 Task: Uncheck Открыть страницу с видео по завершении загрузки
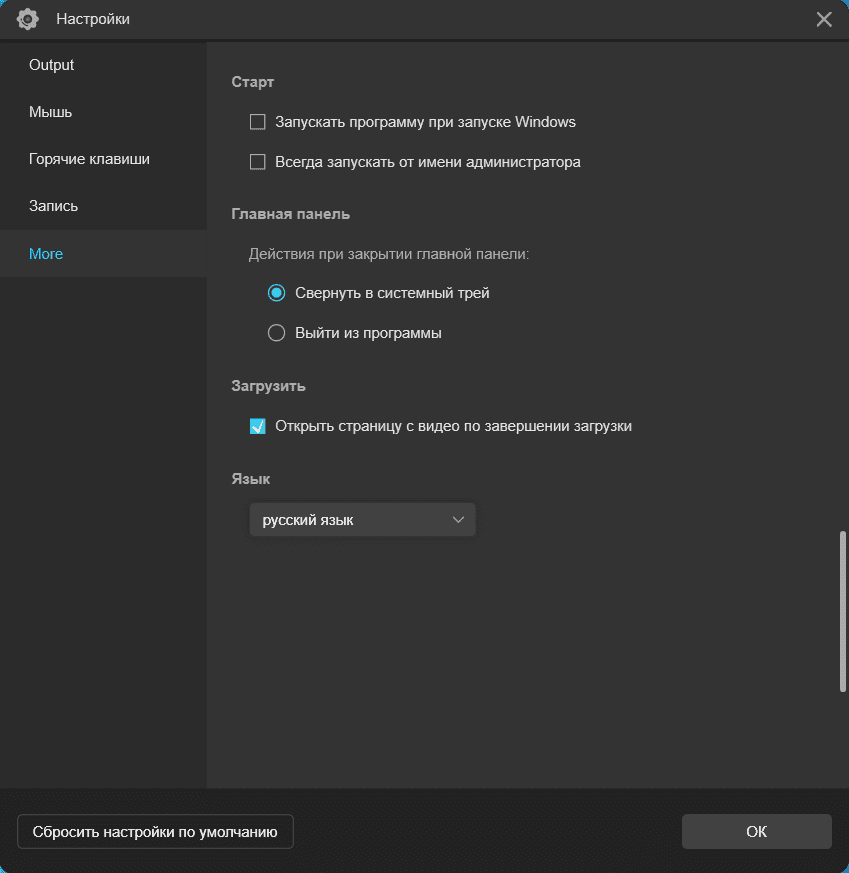pyautogui.click(x=257, y=426)
